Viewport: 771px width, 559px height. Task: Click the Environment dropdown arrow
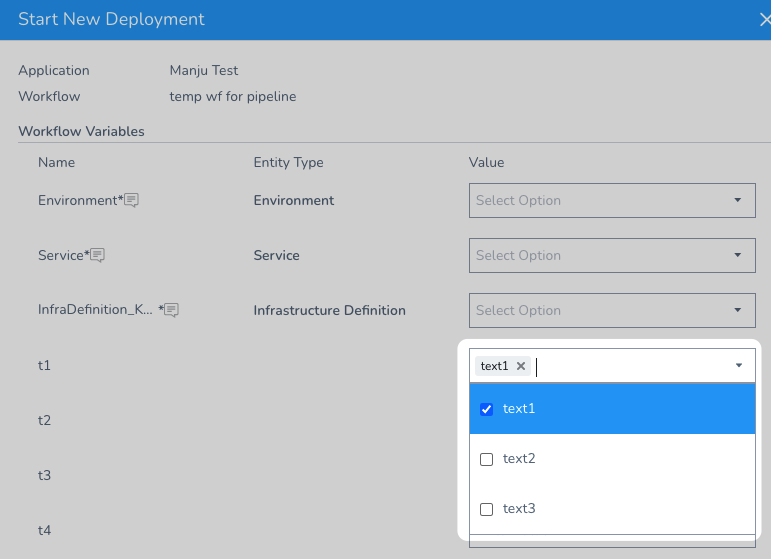(x=738, y=200)
